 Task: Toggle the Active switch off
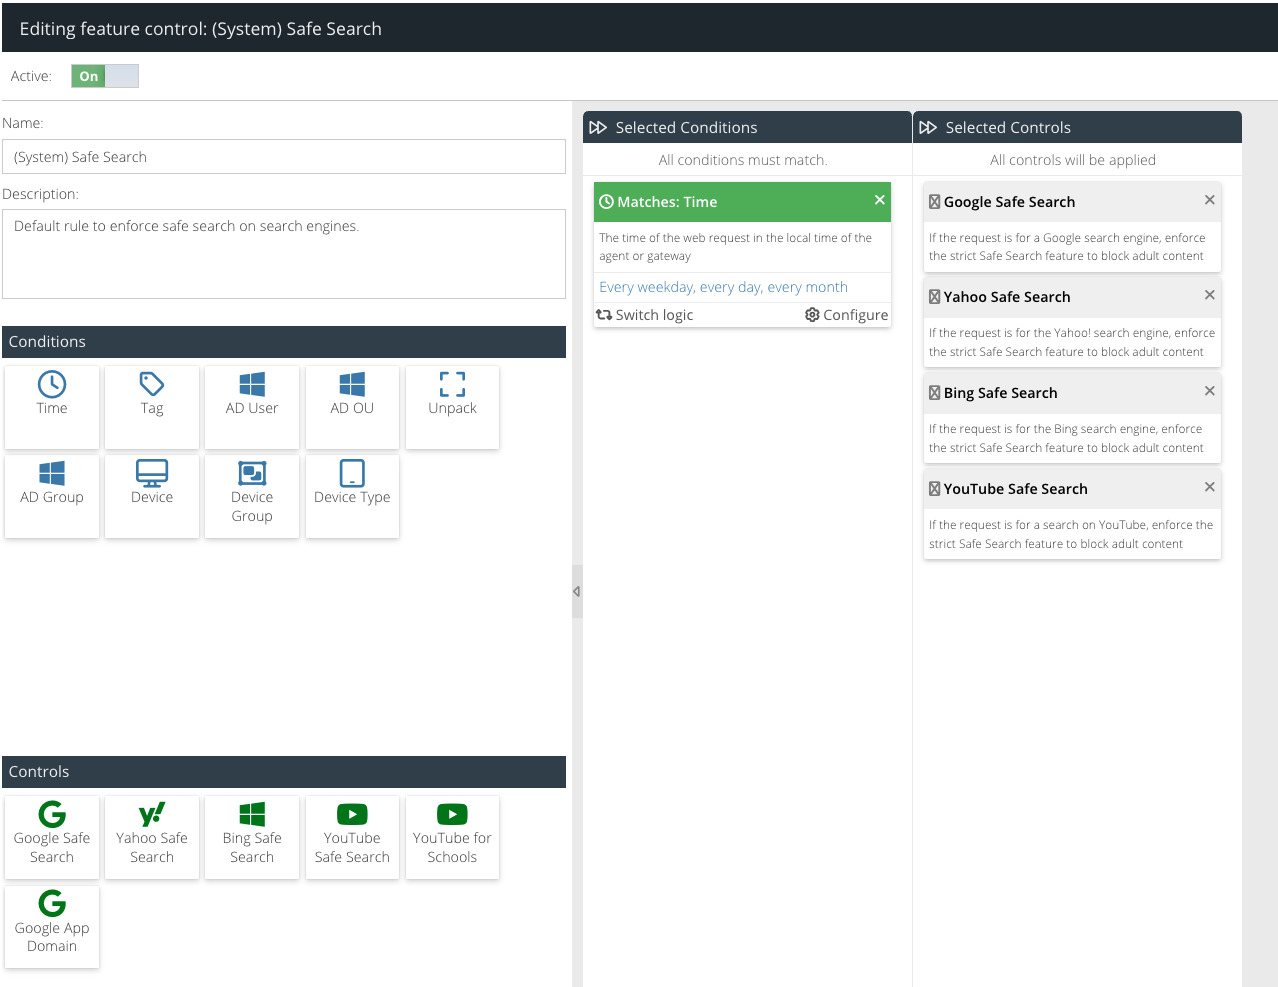[x=105, y=76]
